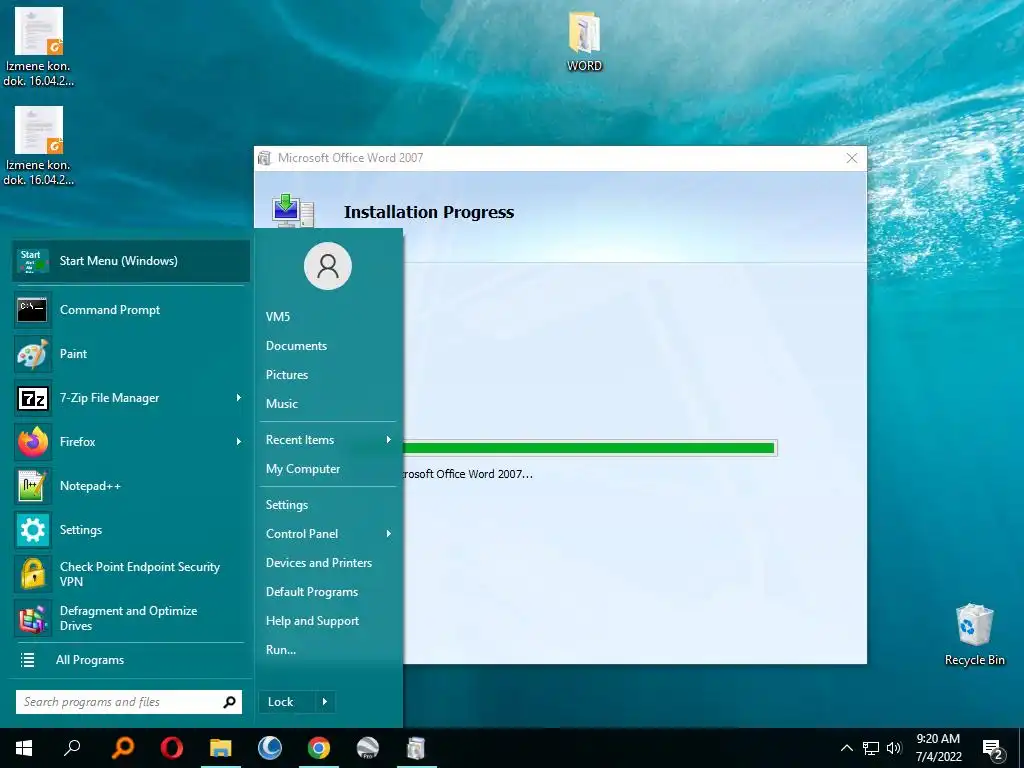Launch Command Prompt from start menu
The width and height of the screenshot is (1024, 768).
[x=131, y=310]
